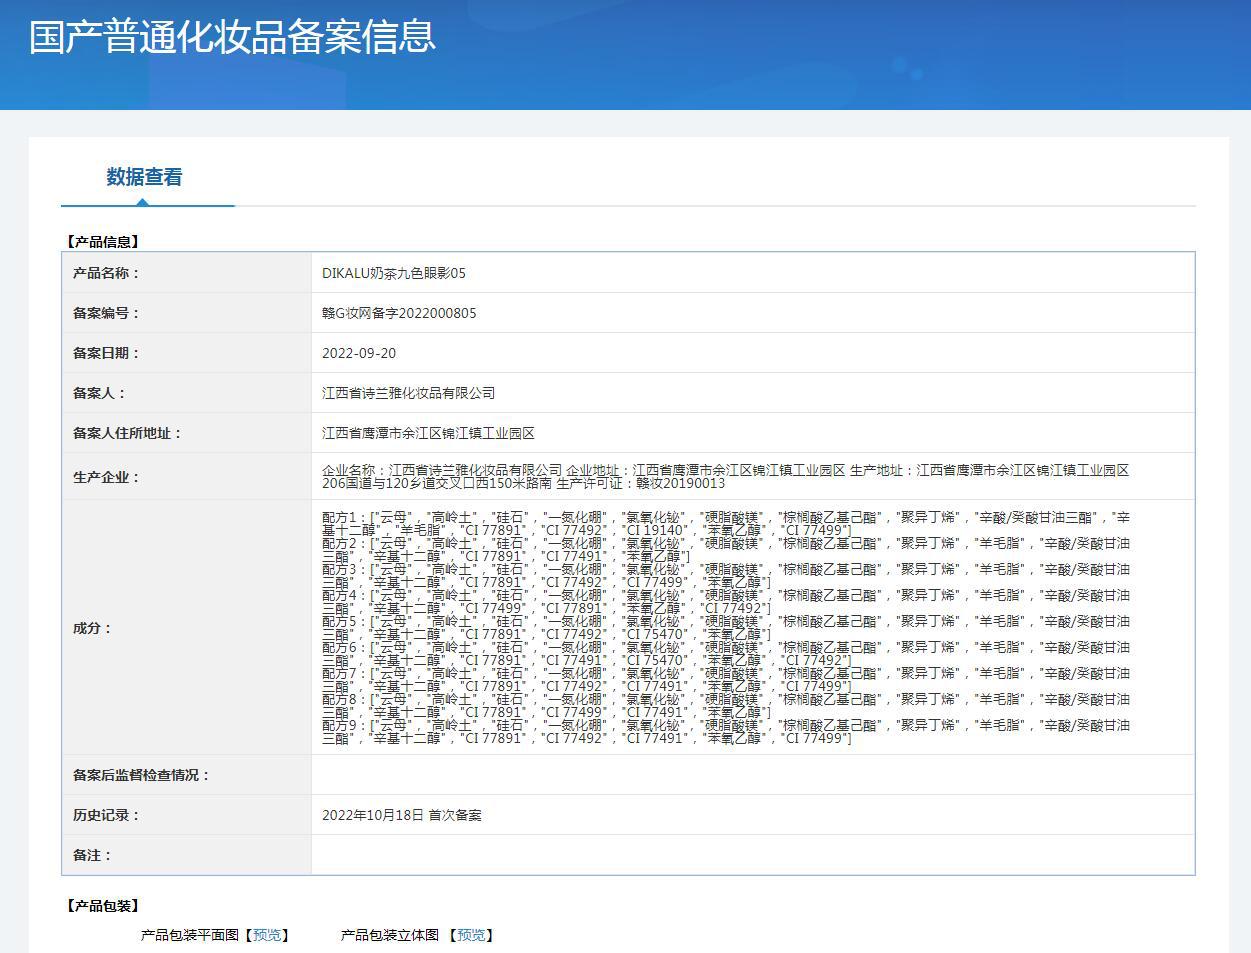Open the 产品包装立体图 预览 link

(471, 935)
